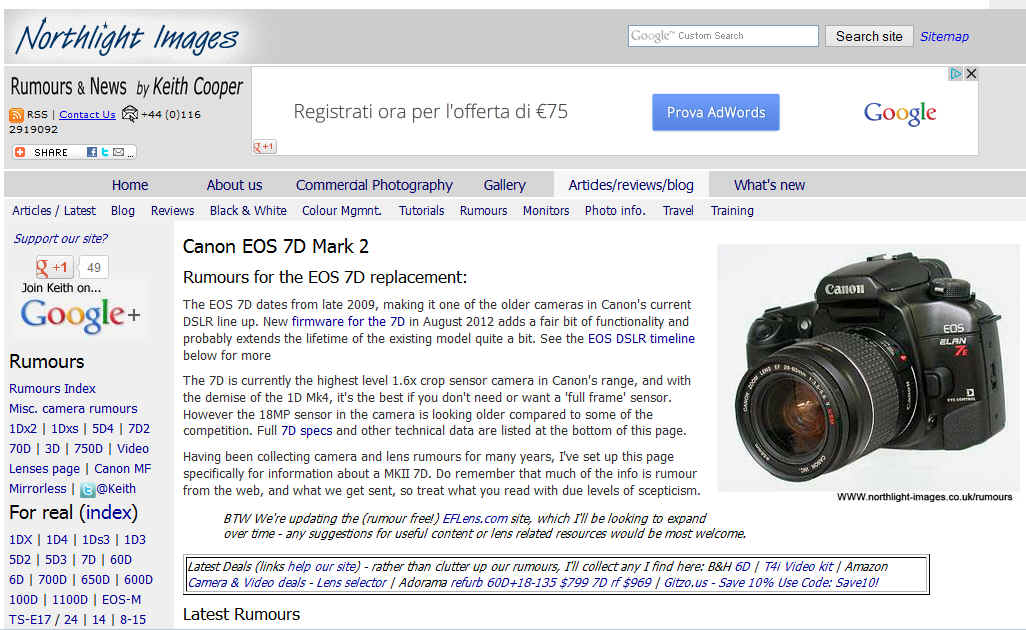Open the EFLens.com link

475,519
